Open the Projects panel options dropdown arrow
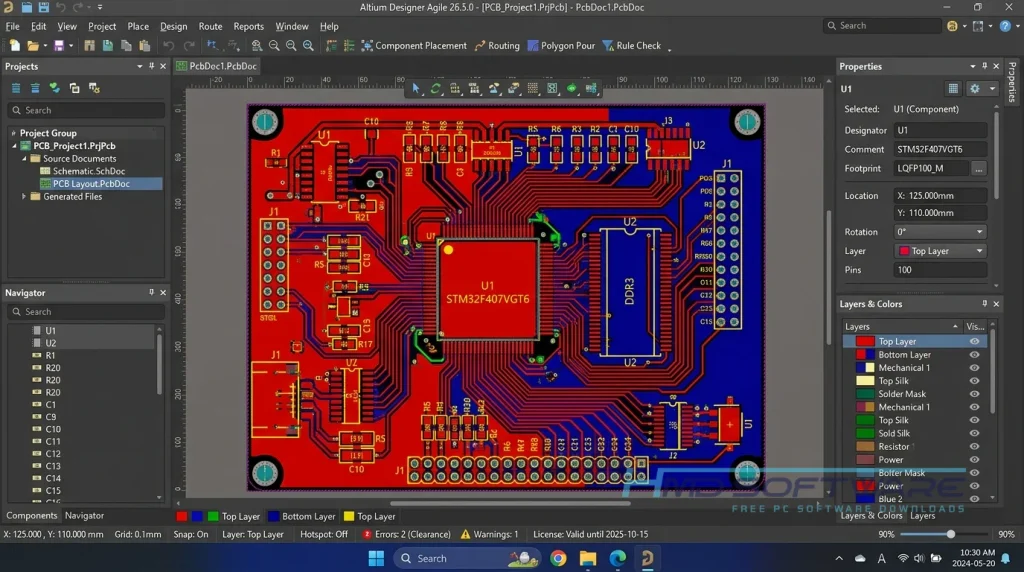 140,66
